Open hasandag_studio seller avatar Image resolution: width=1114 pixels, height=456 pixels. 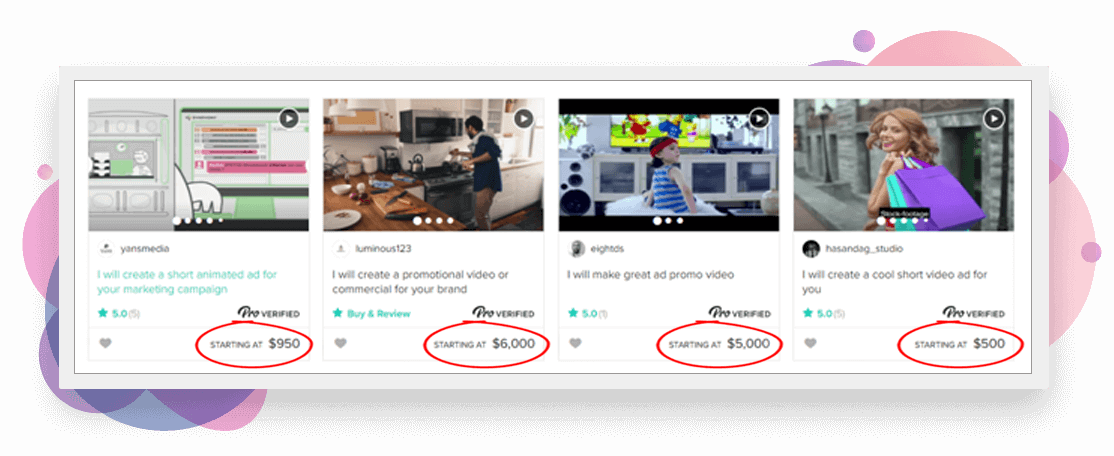pyautogui.click(x=811, y=249)
